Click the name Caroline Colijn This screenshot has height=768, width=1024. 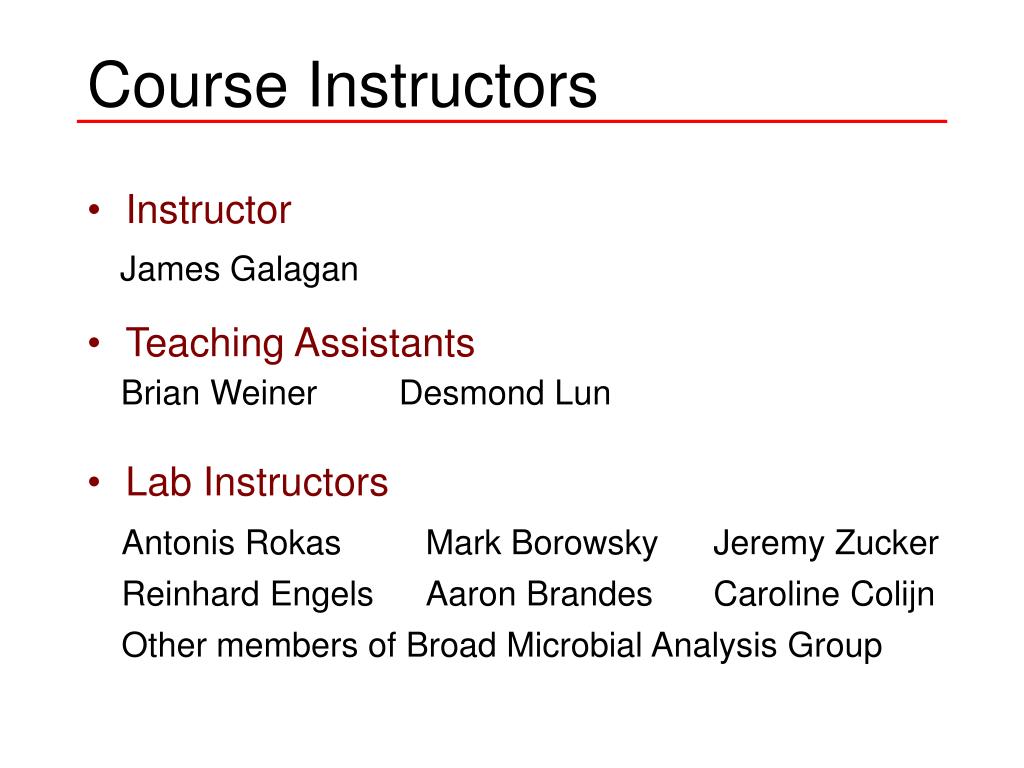pyautogui.click(x=824, y=595)
